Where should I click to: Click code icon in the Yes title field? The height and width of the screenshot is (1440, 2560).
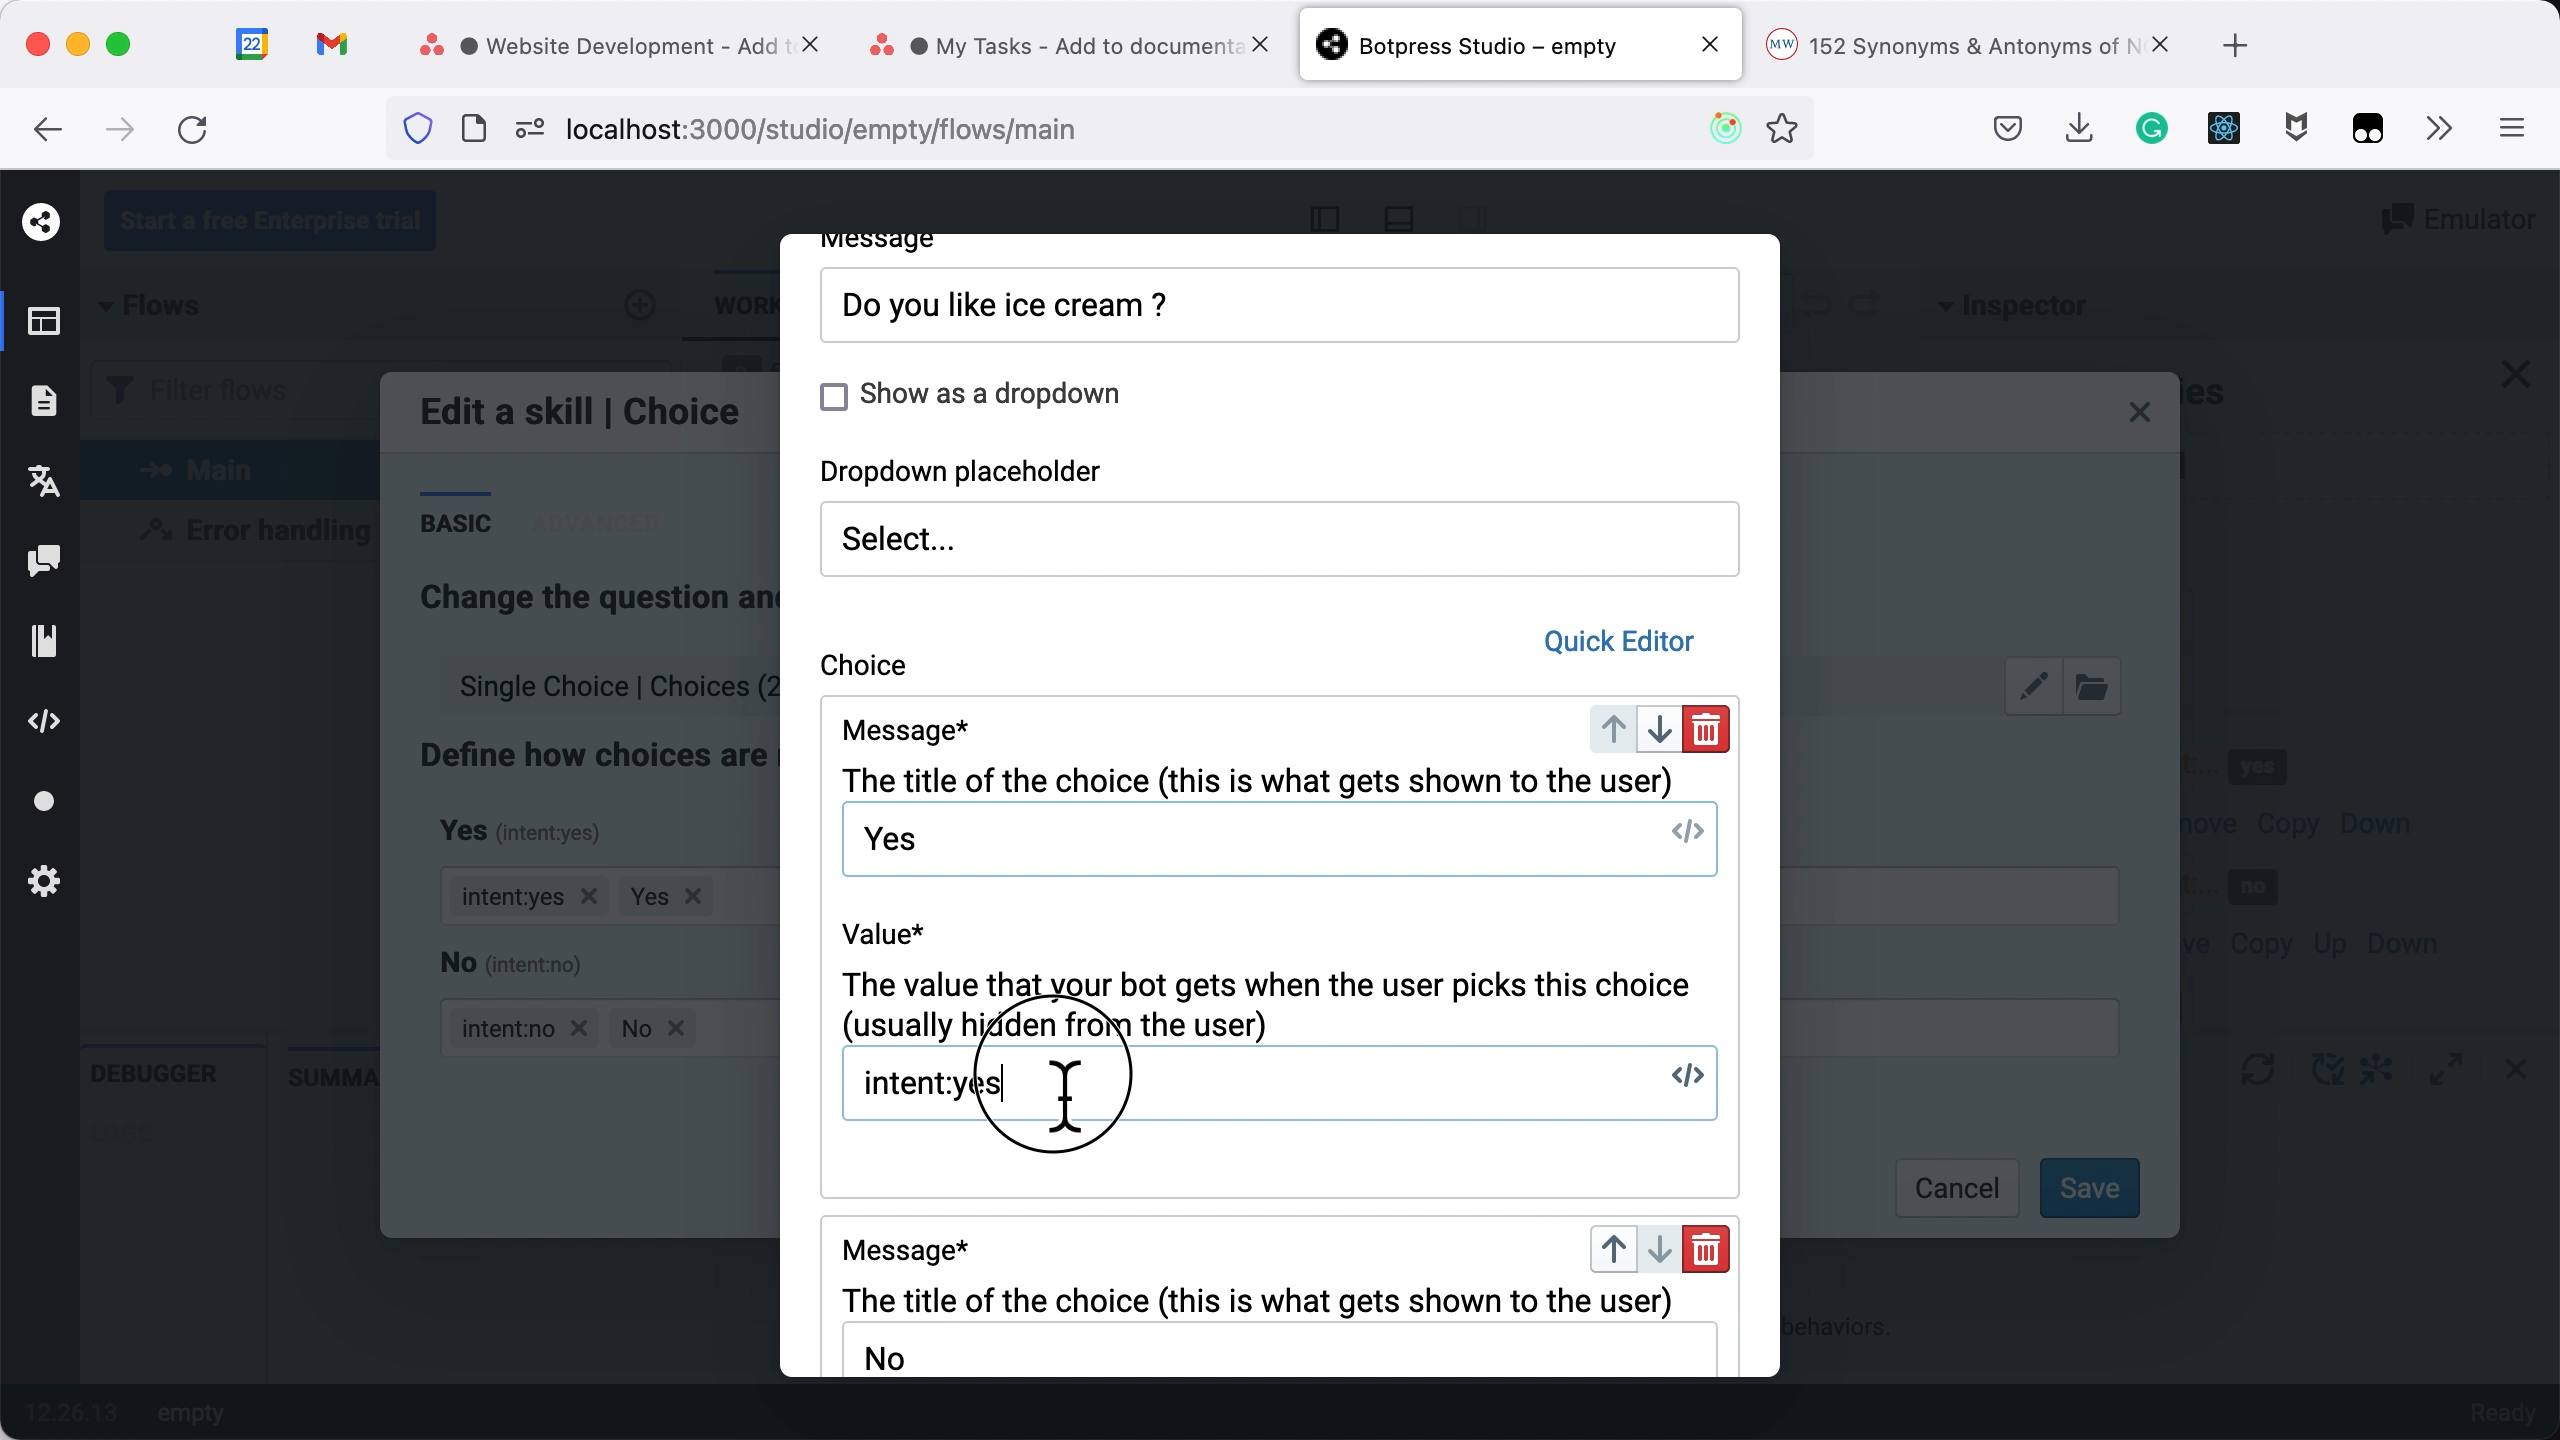point(1687,832)
